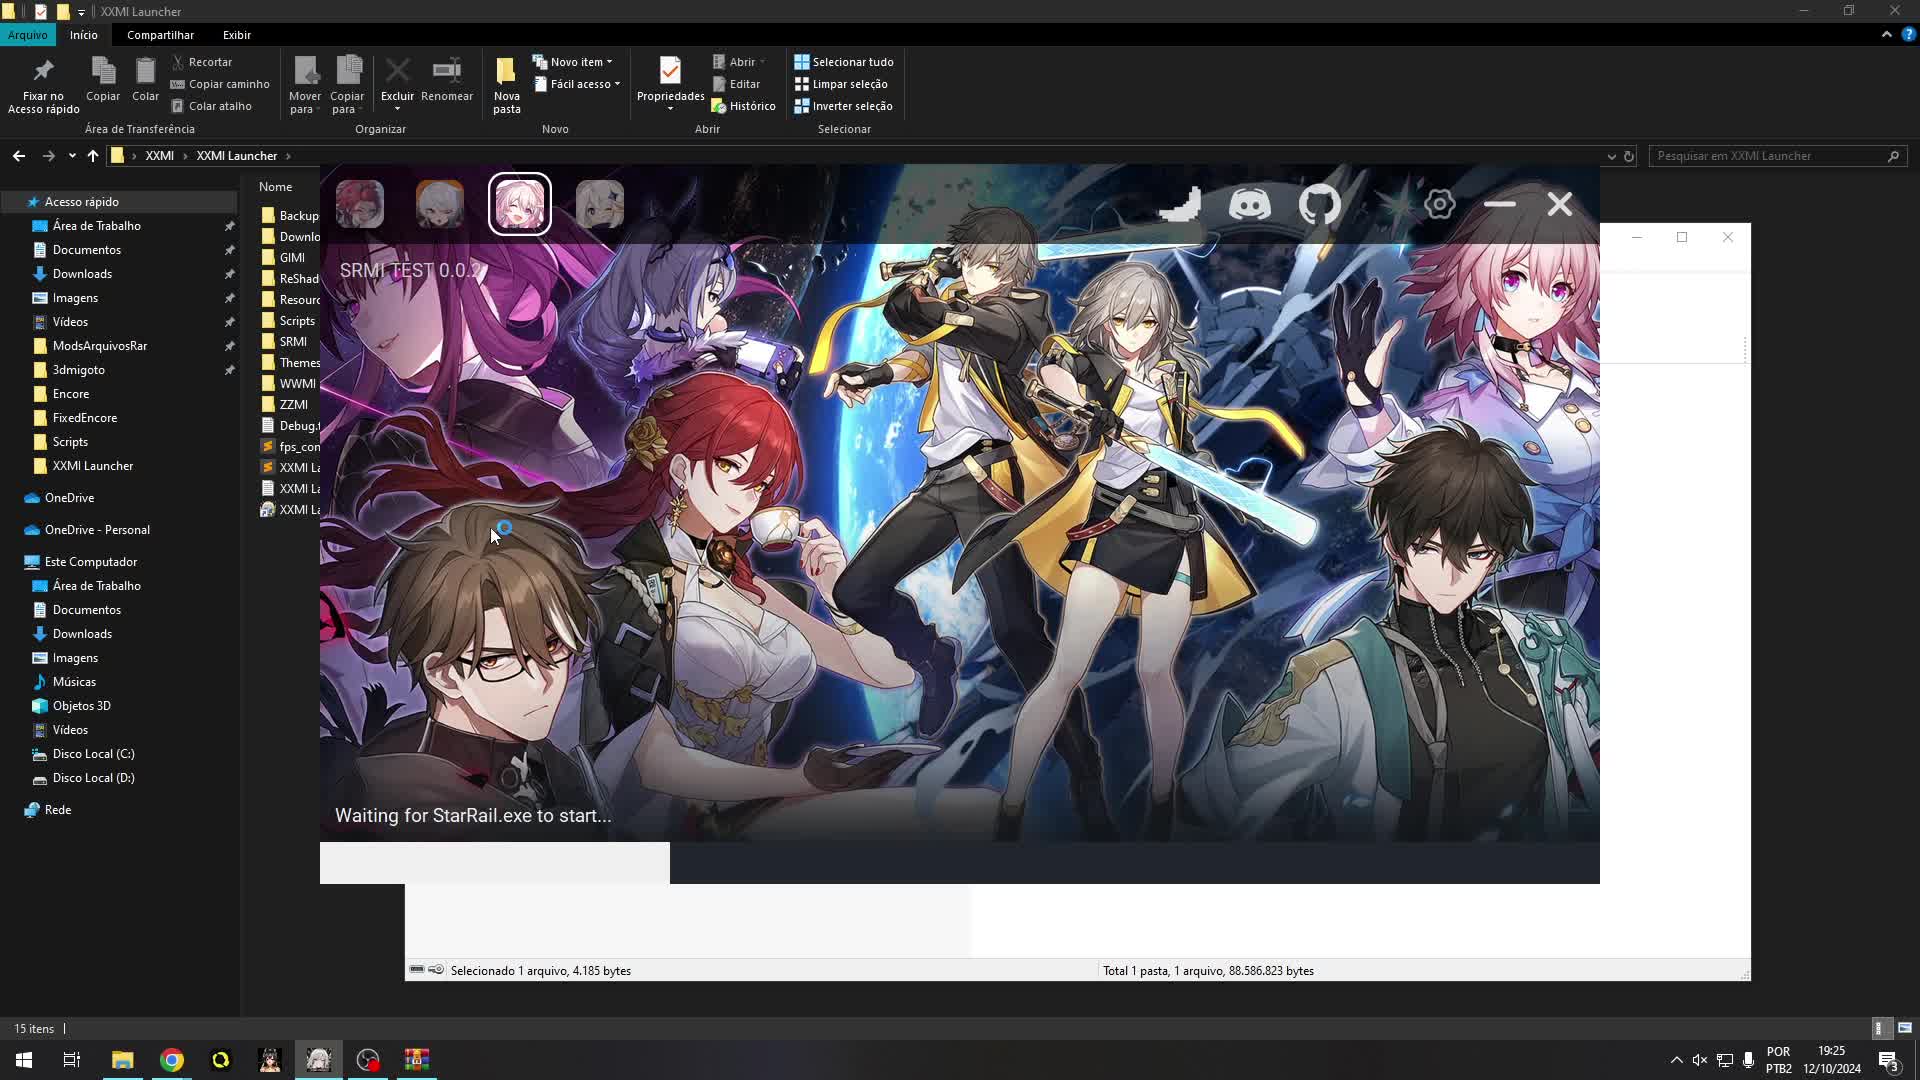Select the orange game icon with white-haired character
Image resolution: width=1920 pixels, height=1080 pixels.
[440, 204]
